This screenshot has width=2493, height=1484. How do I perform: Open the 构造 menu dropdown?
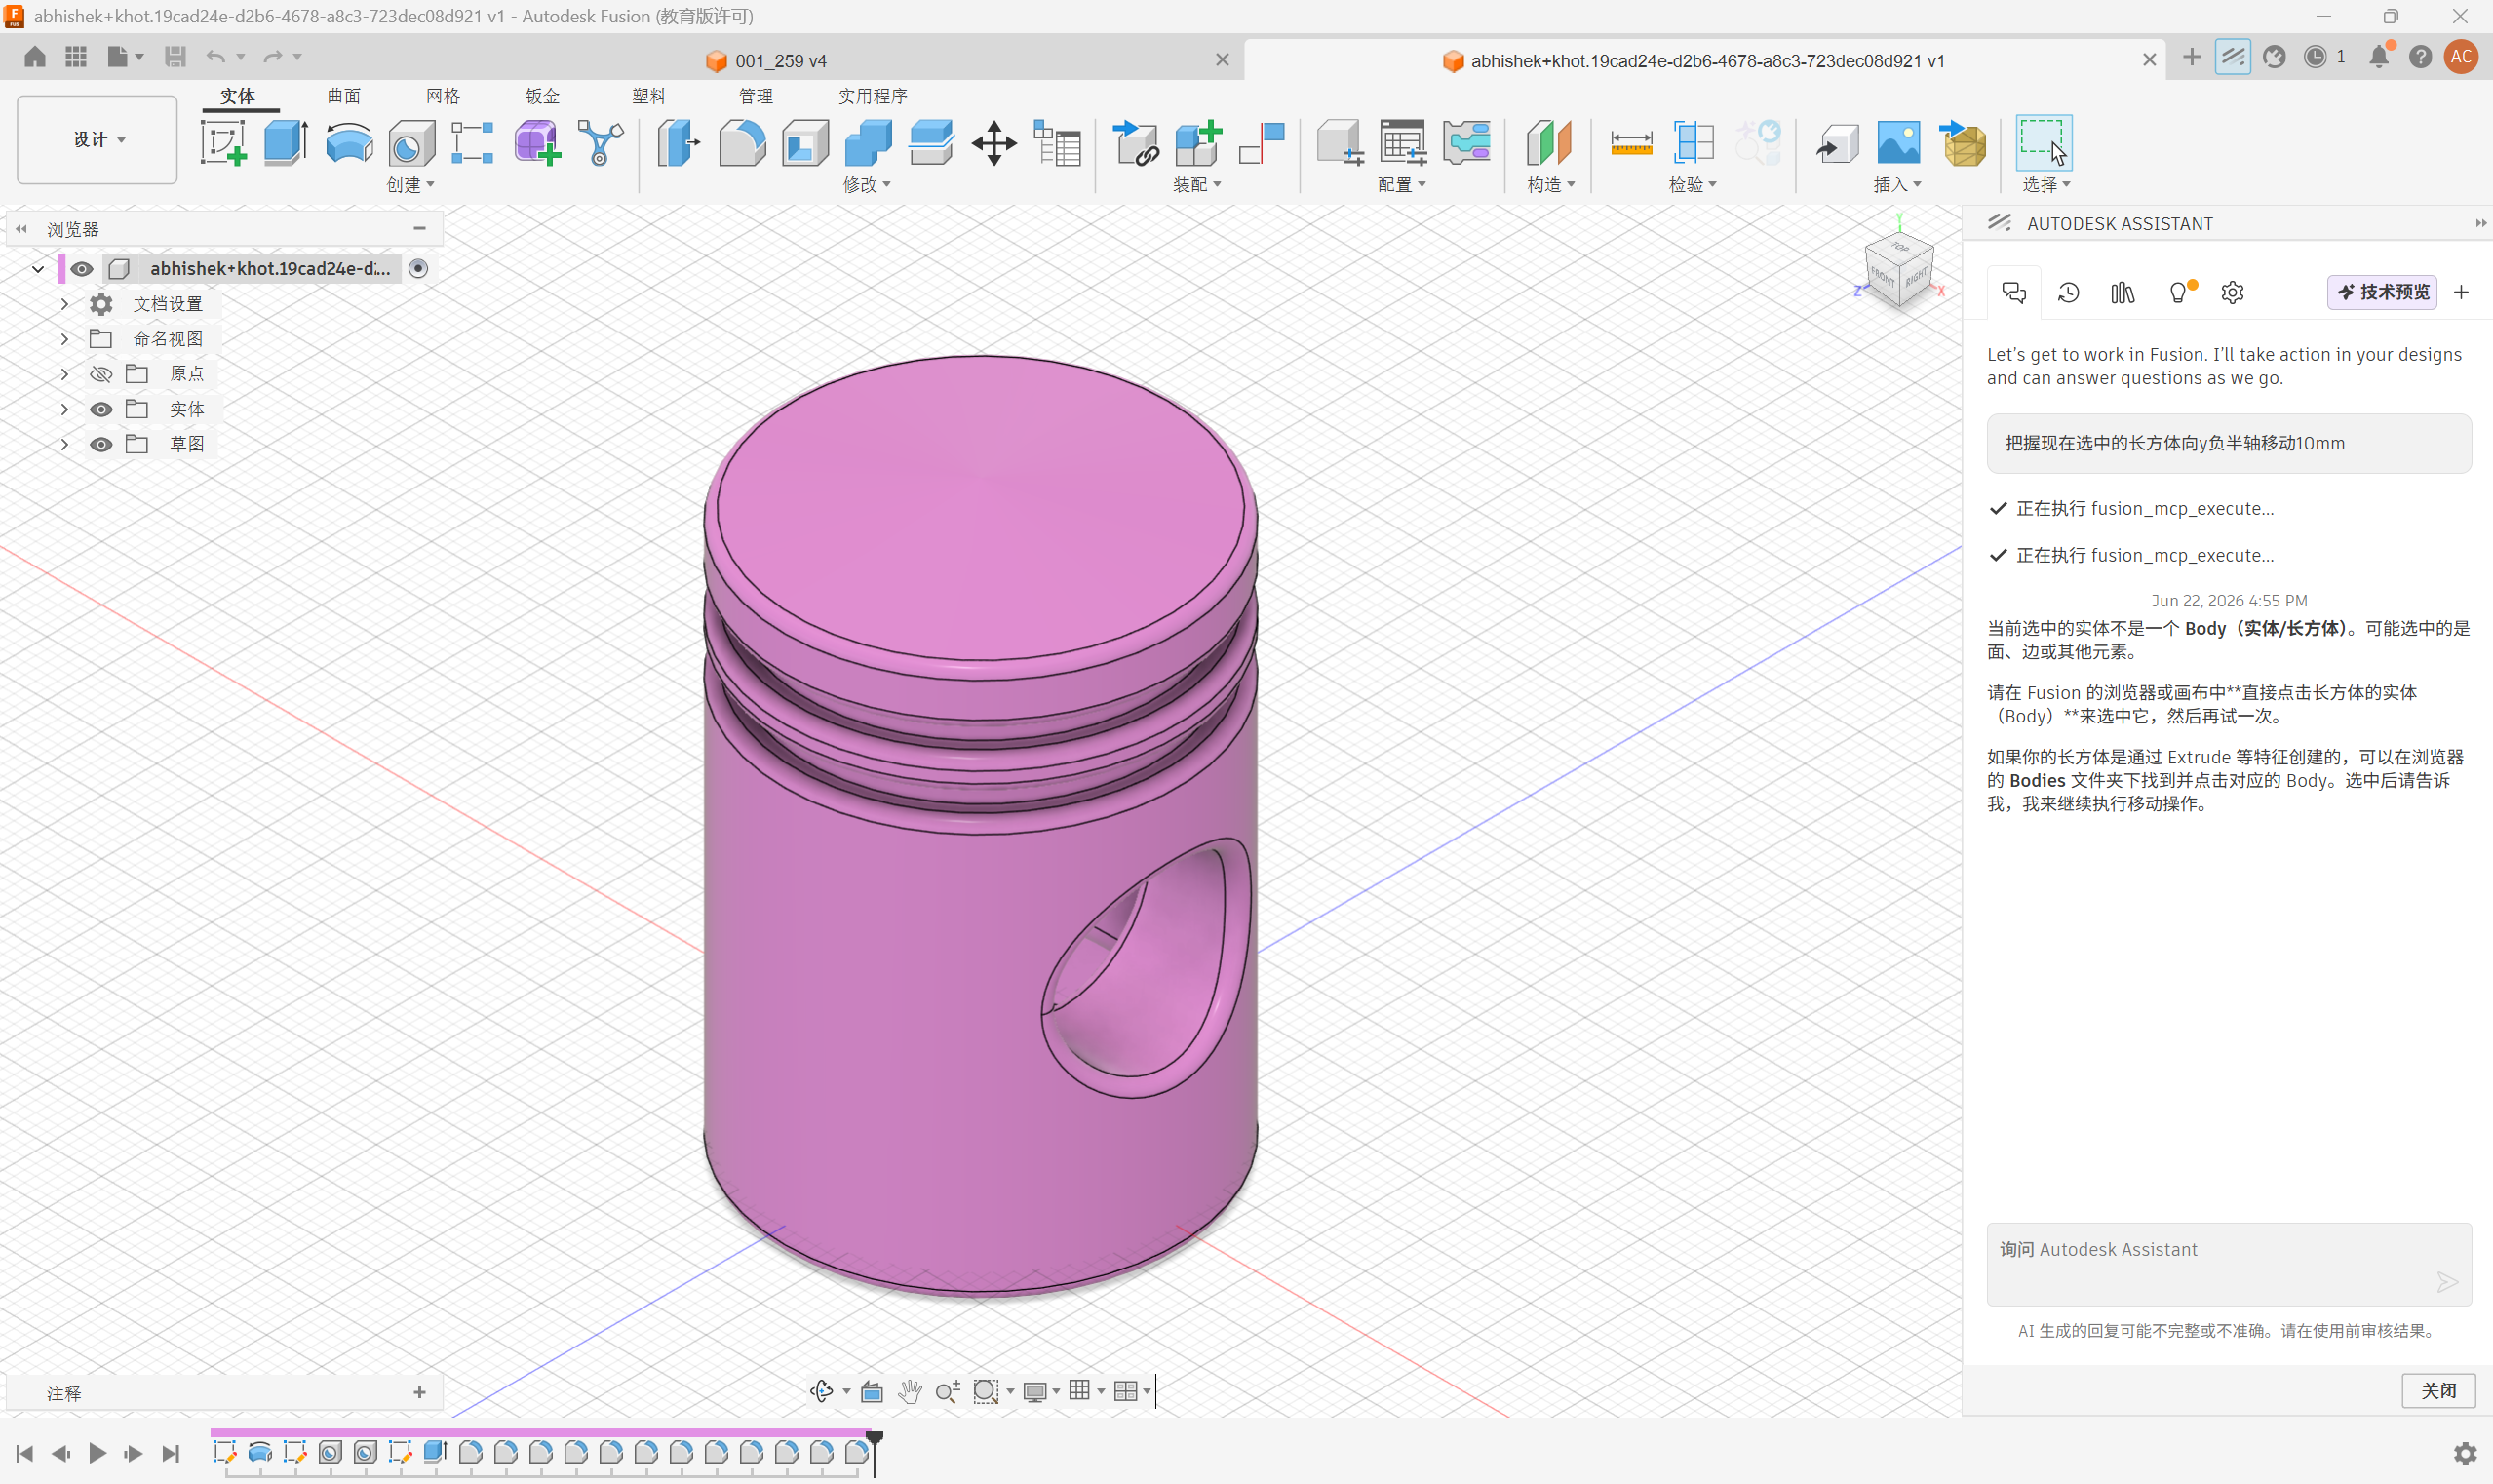point(1551,185)
